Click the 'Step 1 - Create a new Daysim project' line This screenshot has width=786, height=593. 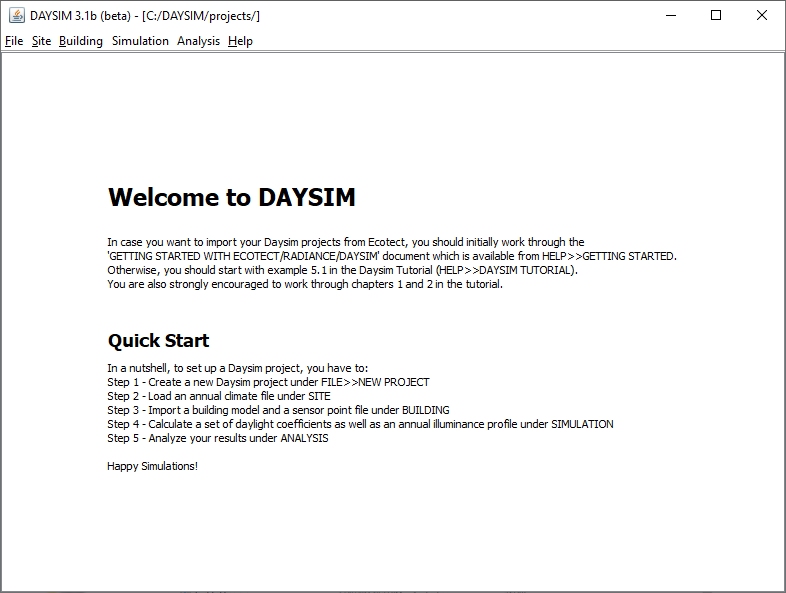pos(268,382)
